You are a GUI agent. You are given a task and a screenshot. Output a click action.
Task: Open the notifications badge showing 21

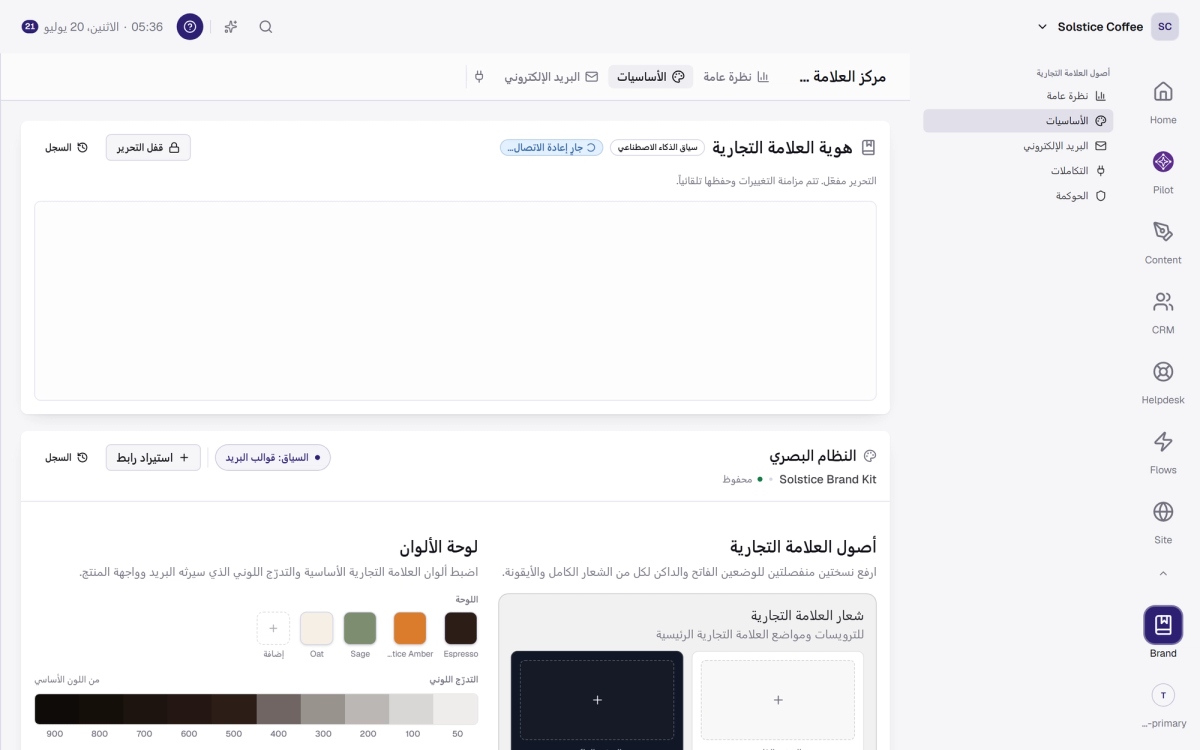coord(30,27)
